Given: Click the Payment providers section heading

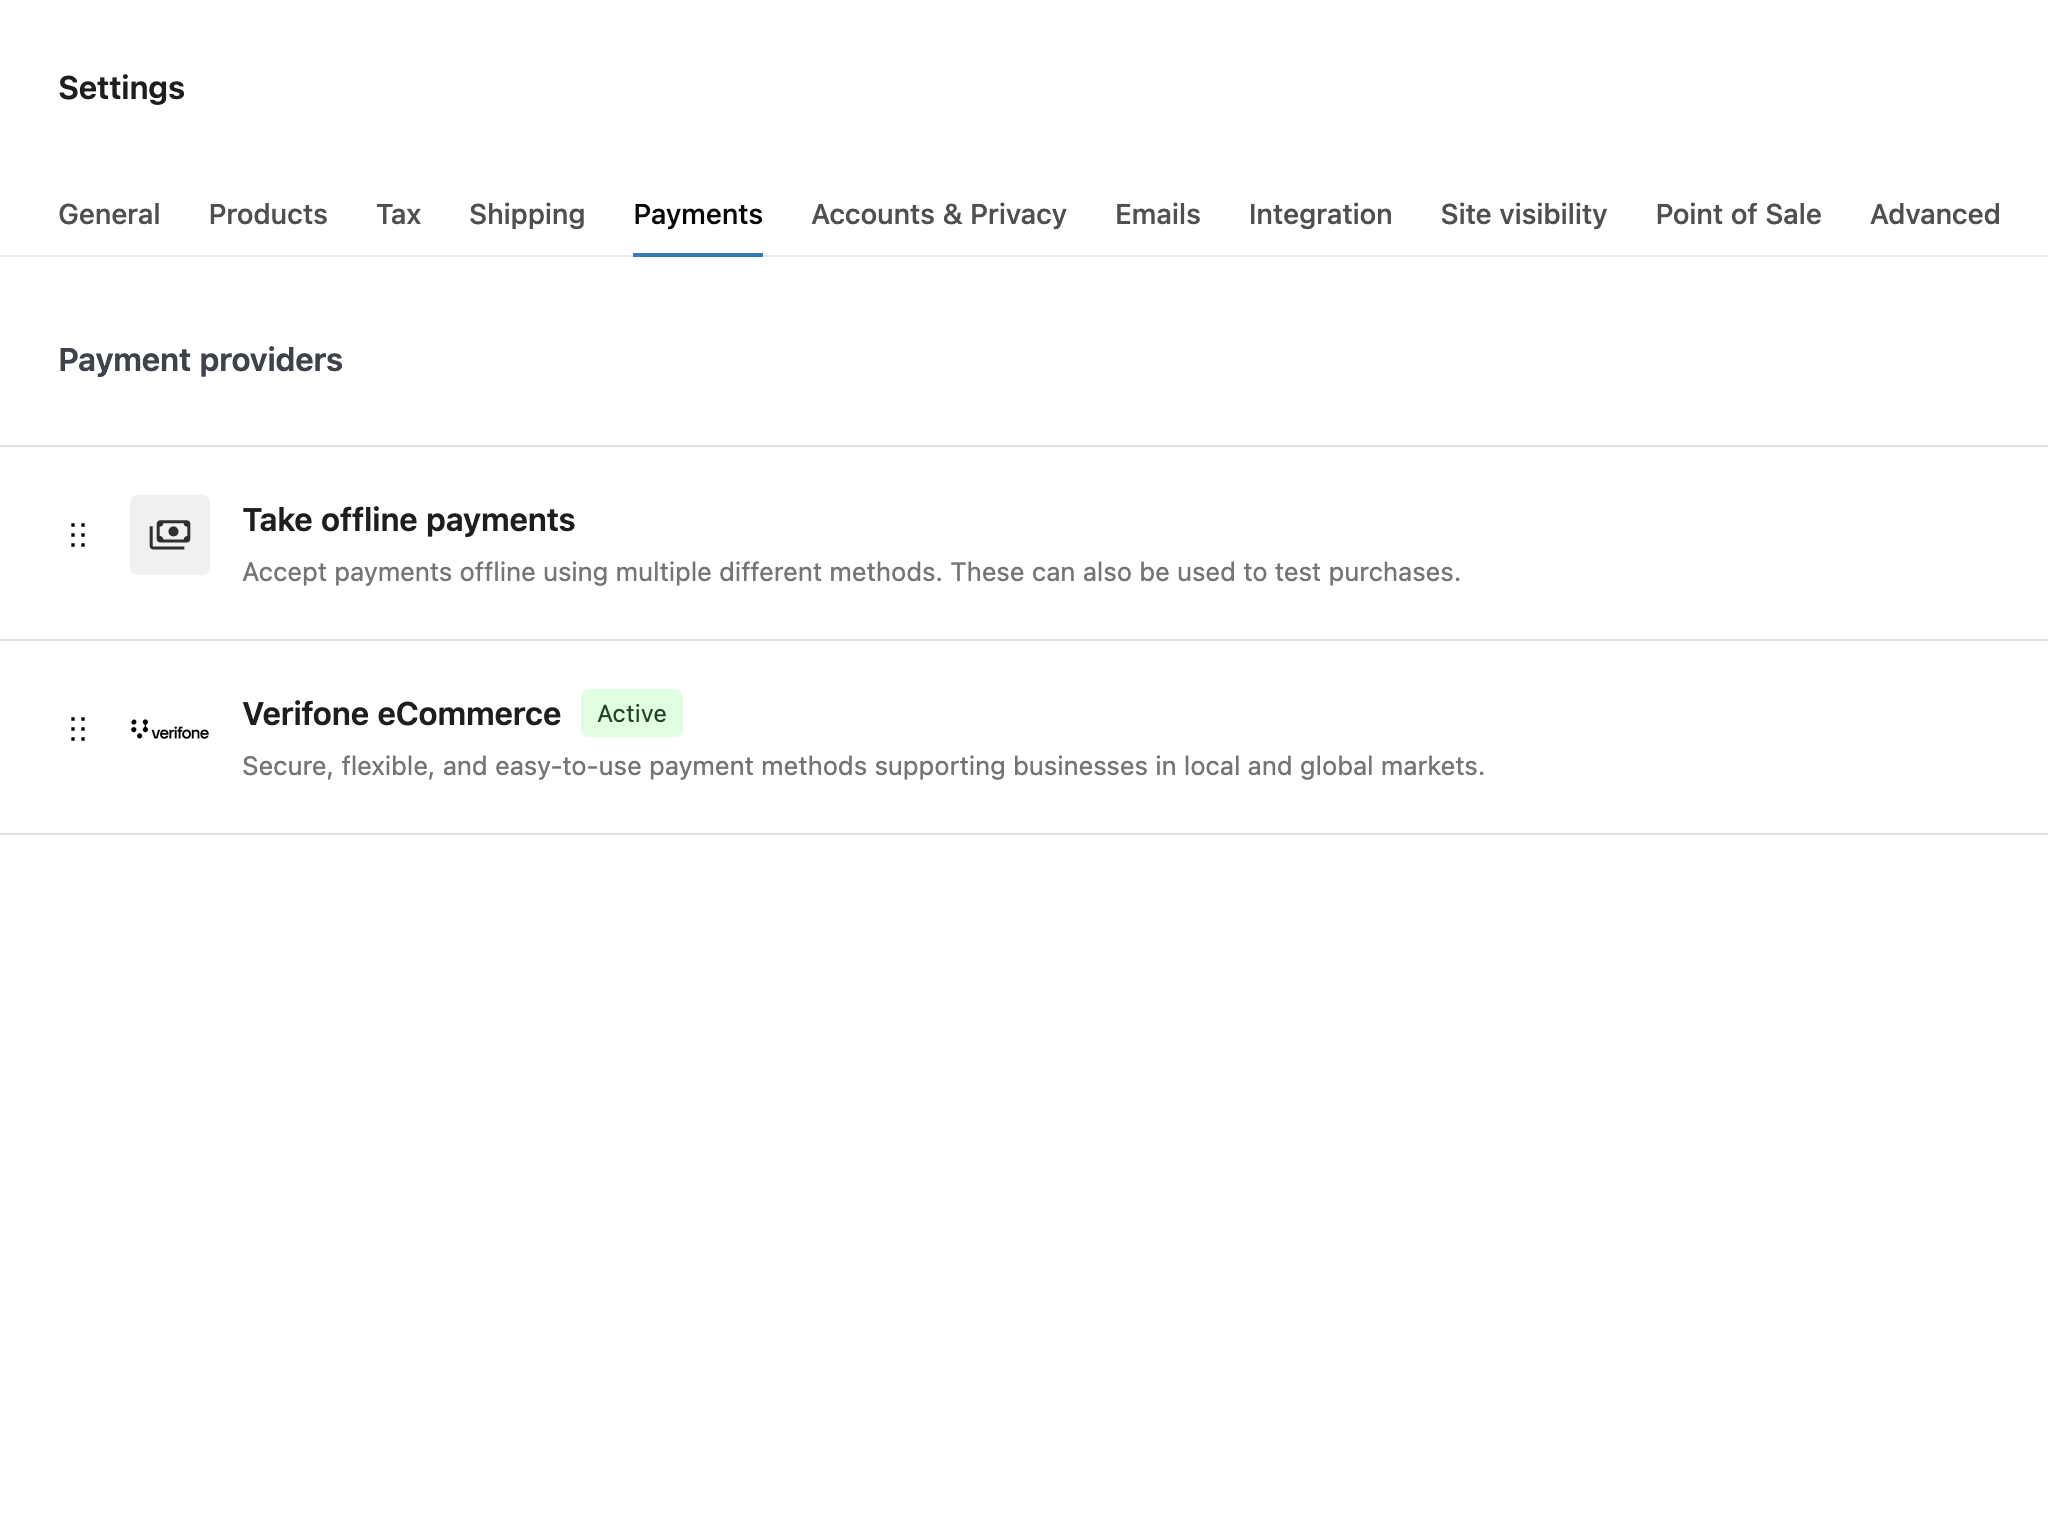Looking at the screenshot, I should coord(200,359).
